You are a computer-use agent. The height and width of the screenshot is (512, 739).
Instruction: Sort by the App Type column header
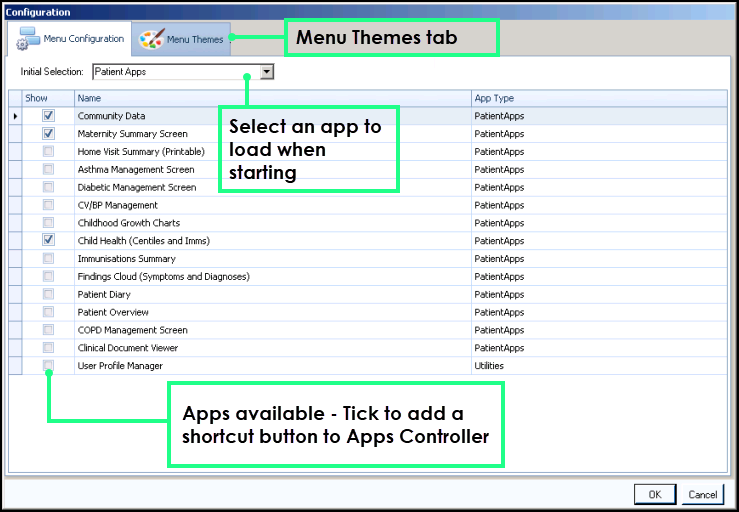[x=598, y=98]
